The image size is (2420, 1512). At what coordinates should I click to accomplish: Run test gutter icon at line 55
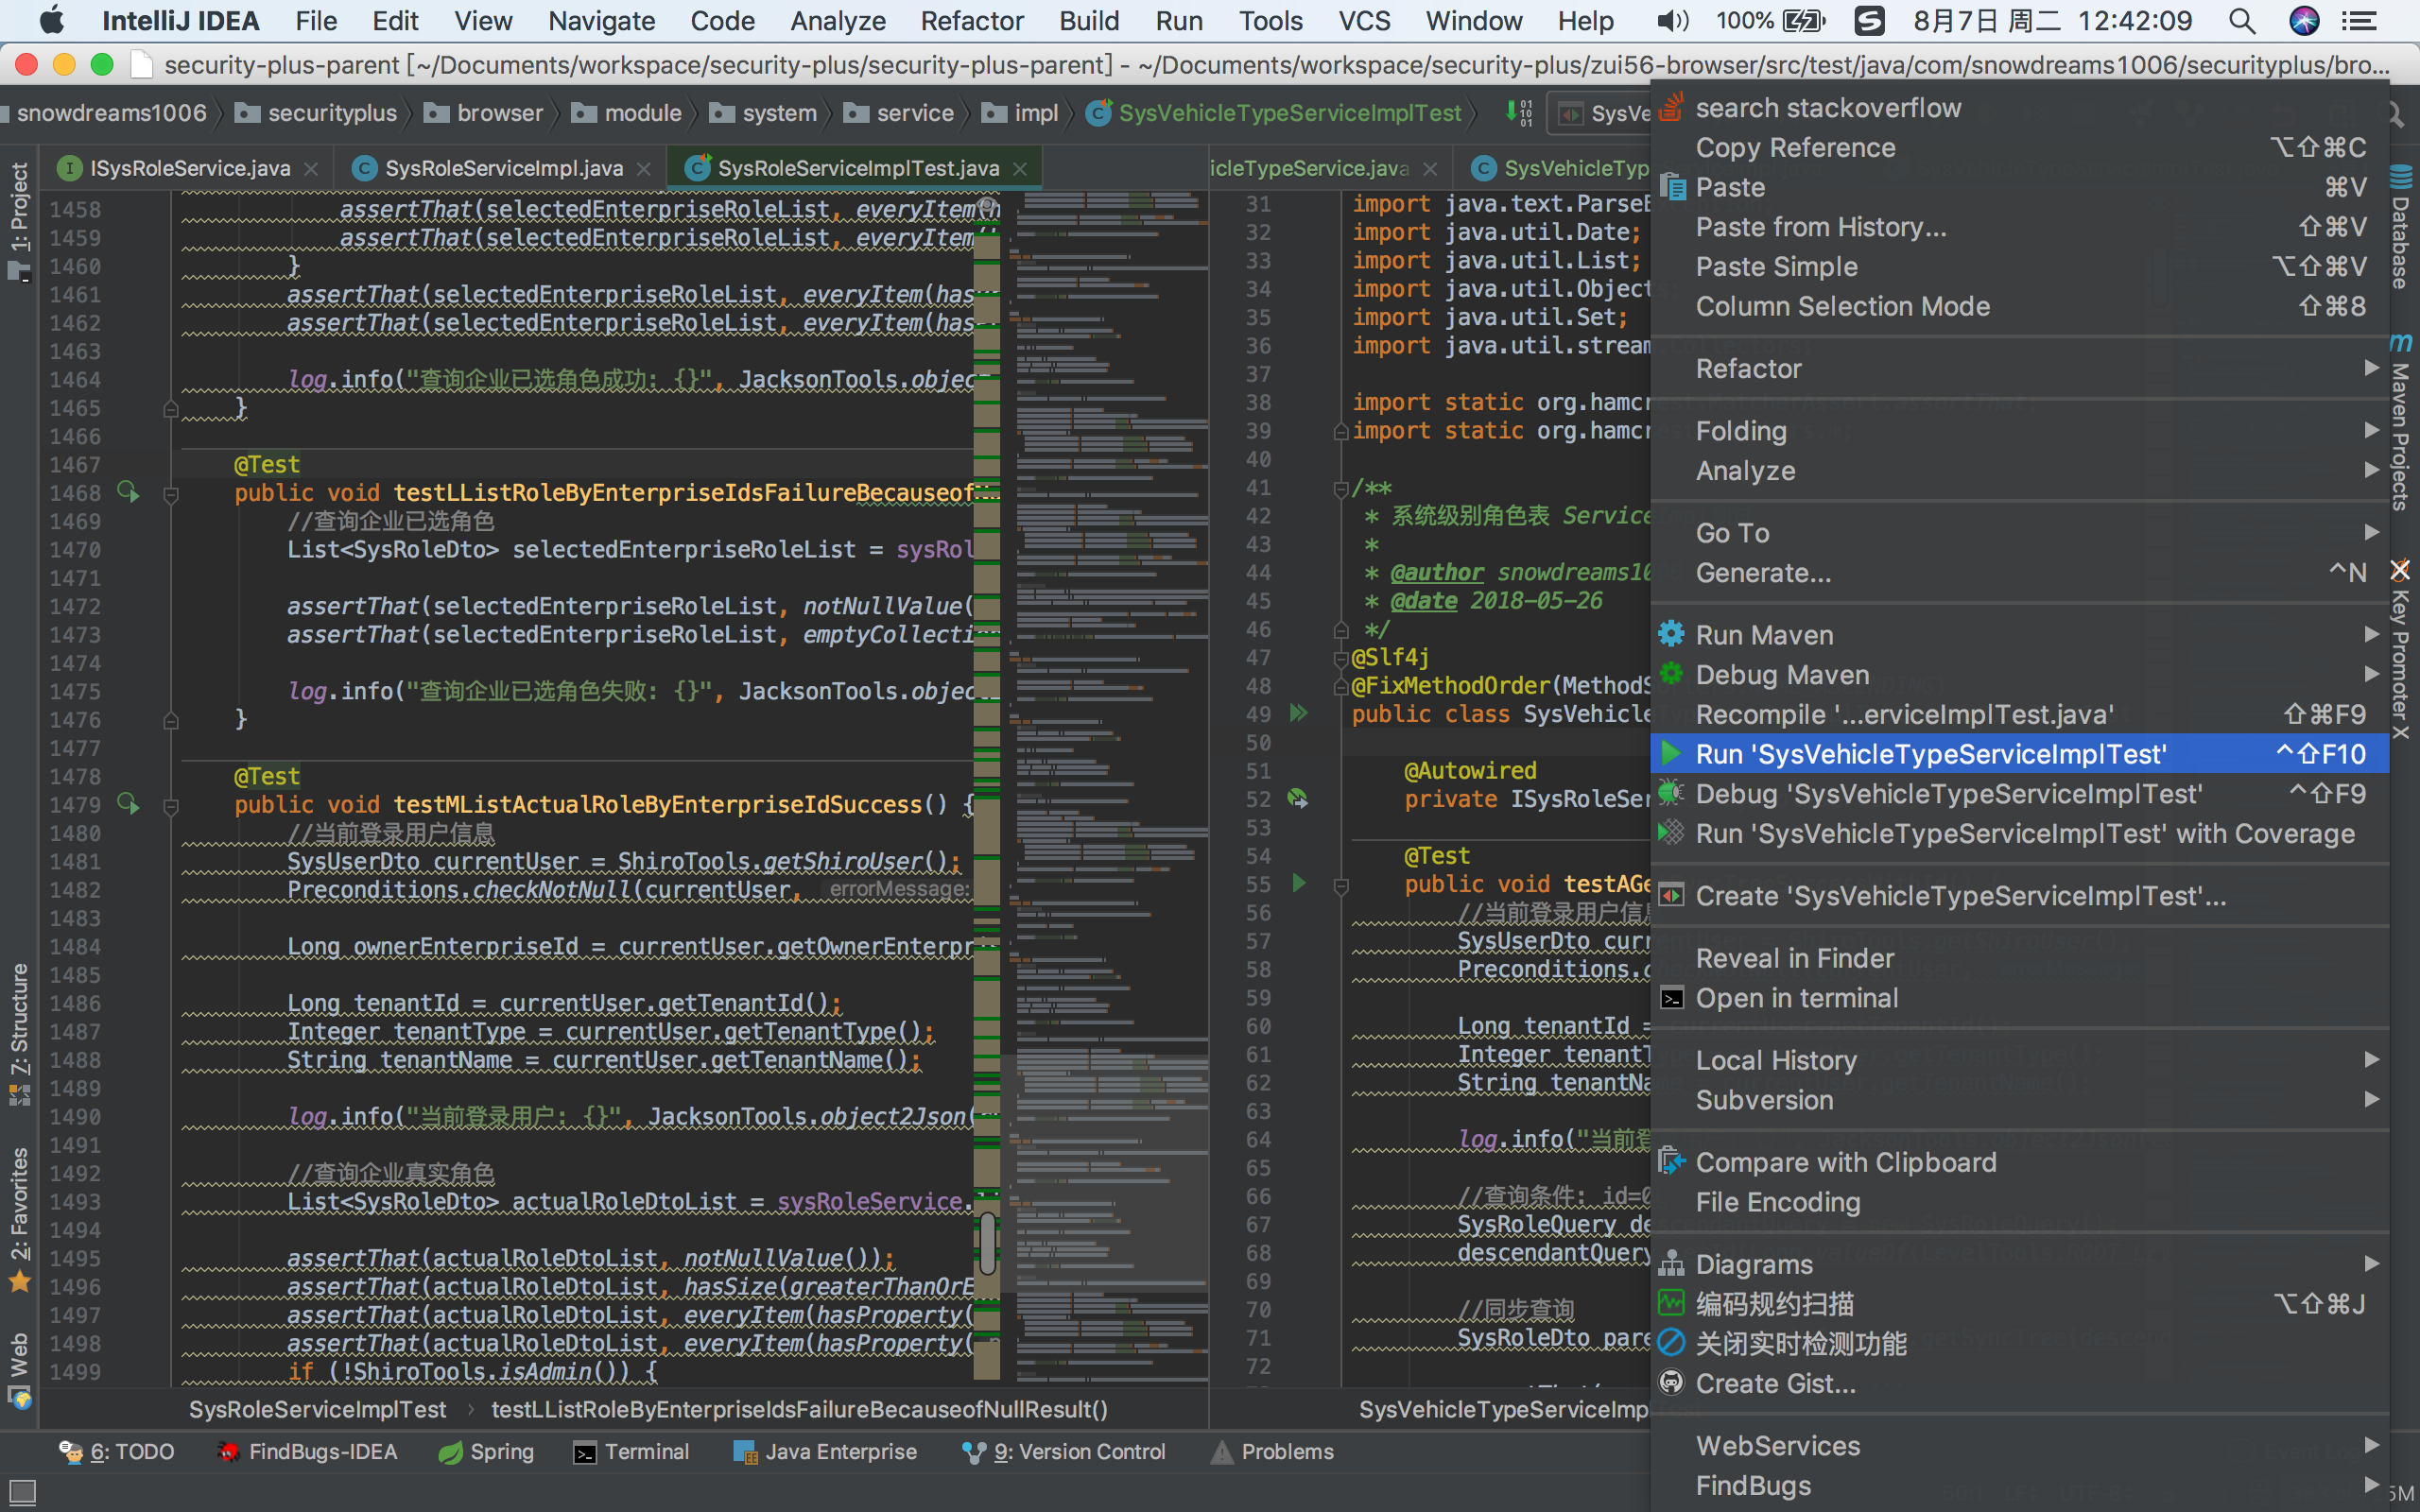1298,883
